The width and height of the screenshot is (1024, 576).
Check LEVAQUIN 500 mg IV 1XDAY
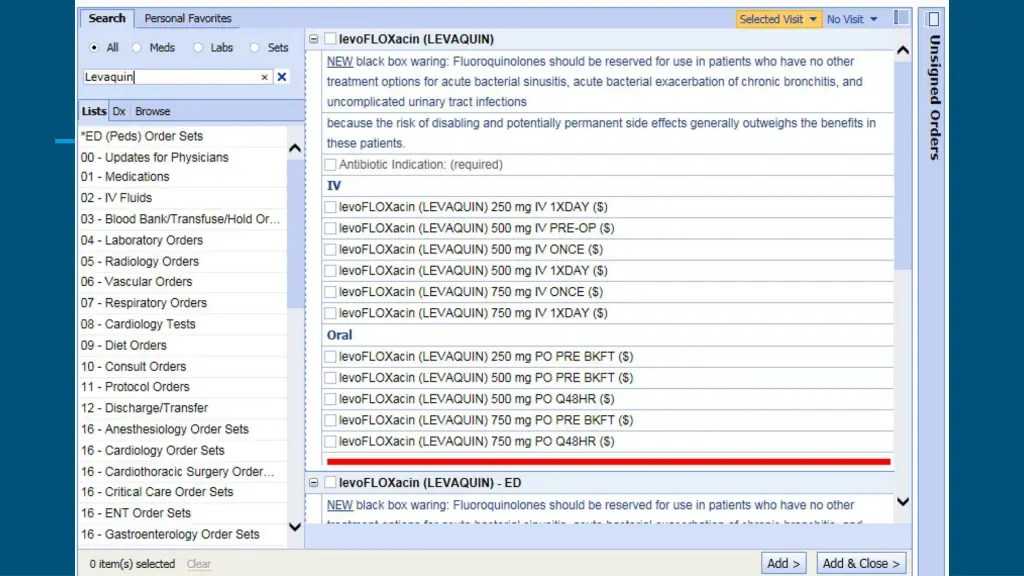pyautogui.click(x=330, y=270)
